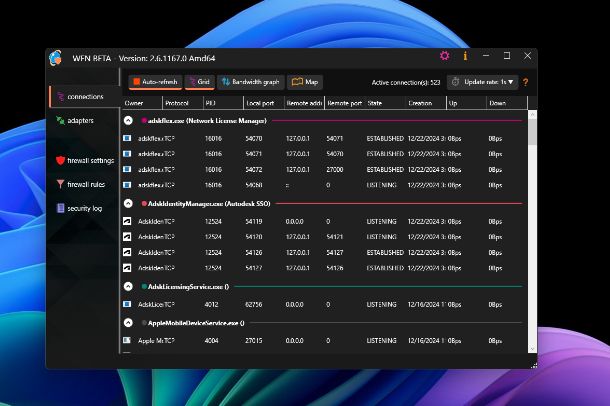Click the Active connection(s) count text
The image size is (610, 406).
(406, 82)
